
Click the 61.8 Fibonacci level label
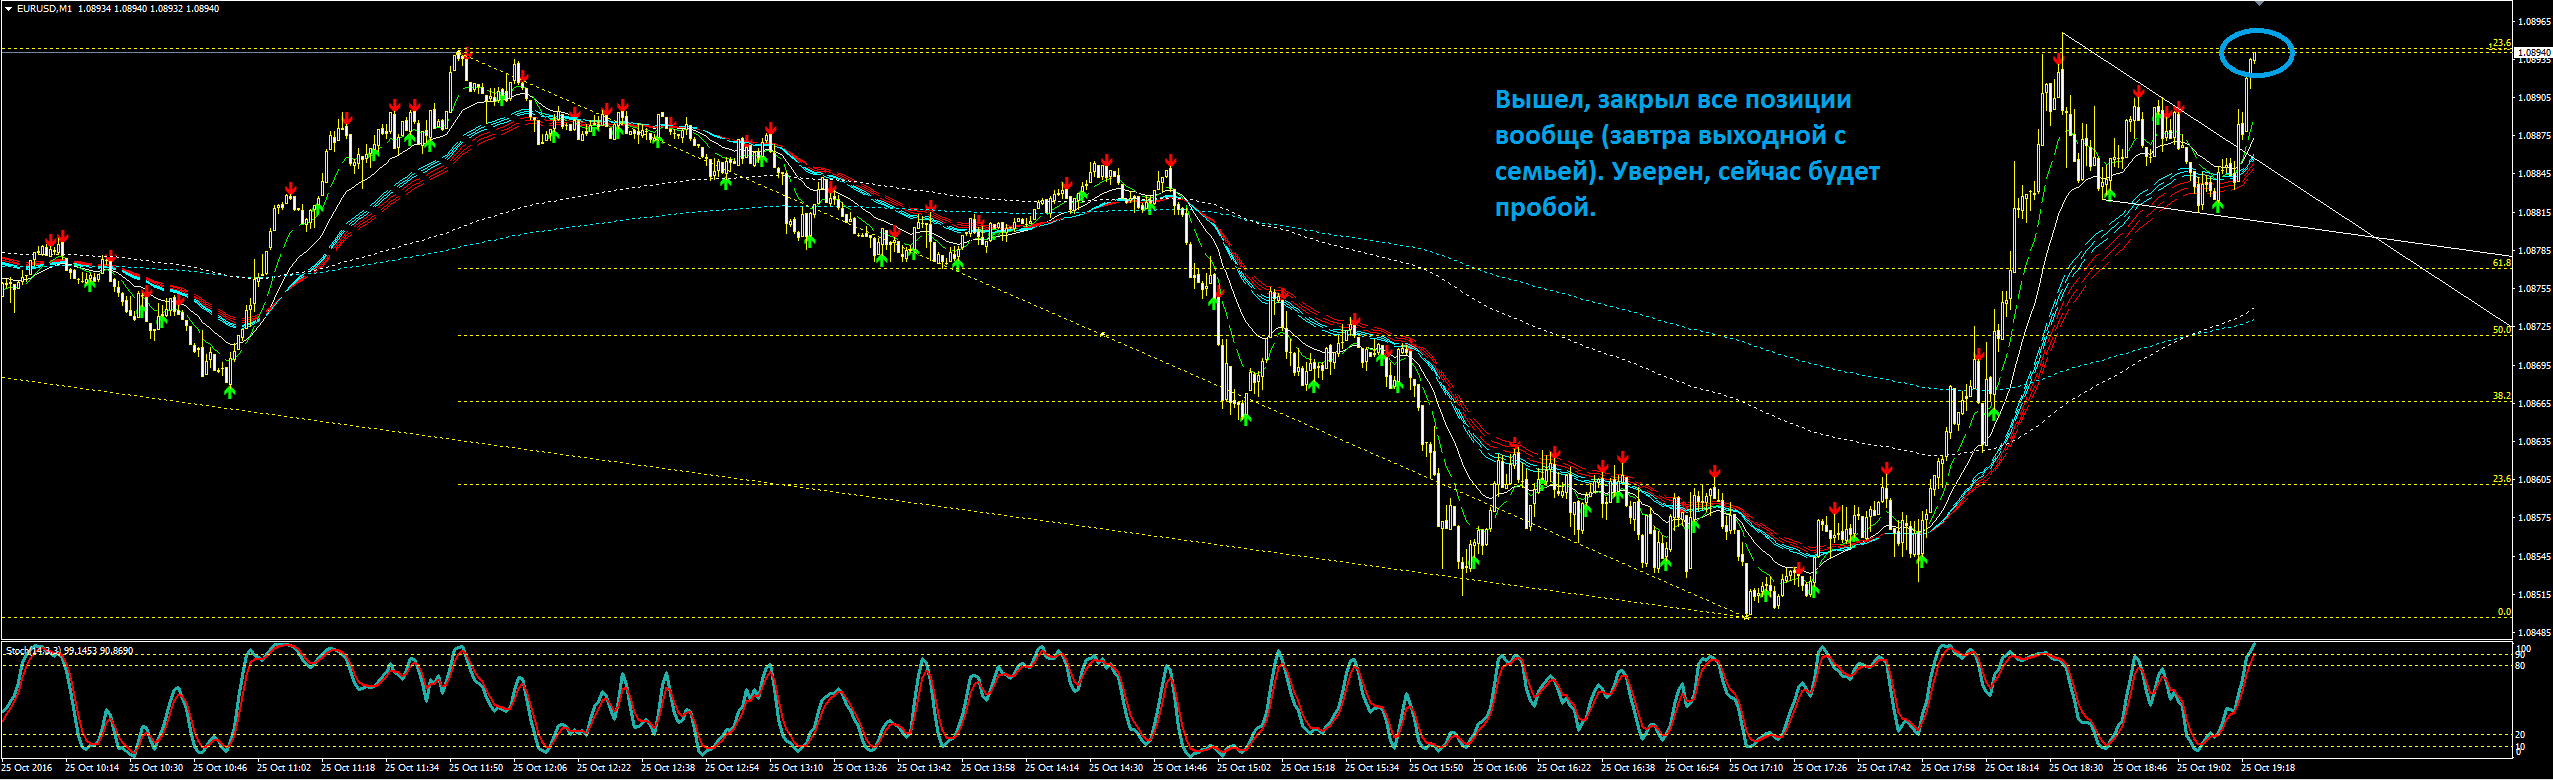tap(2501, 263)
